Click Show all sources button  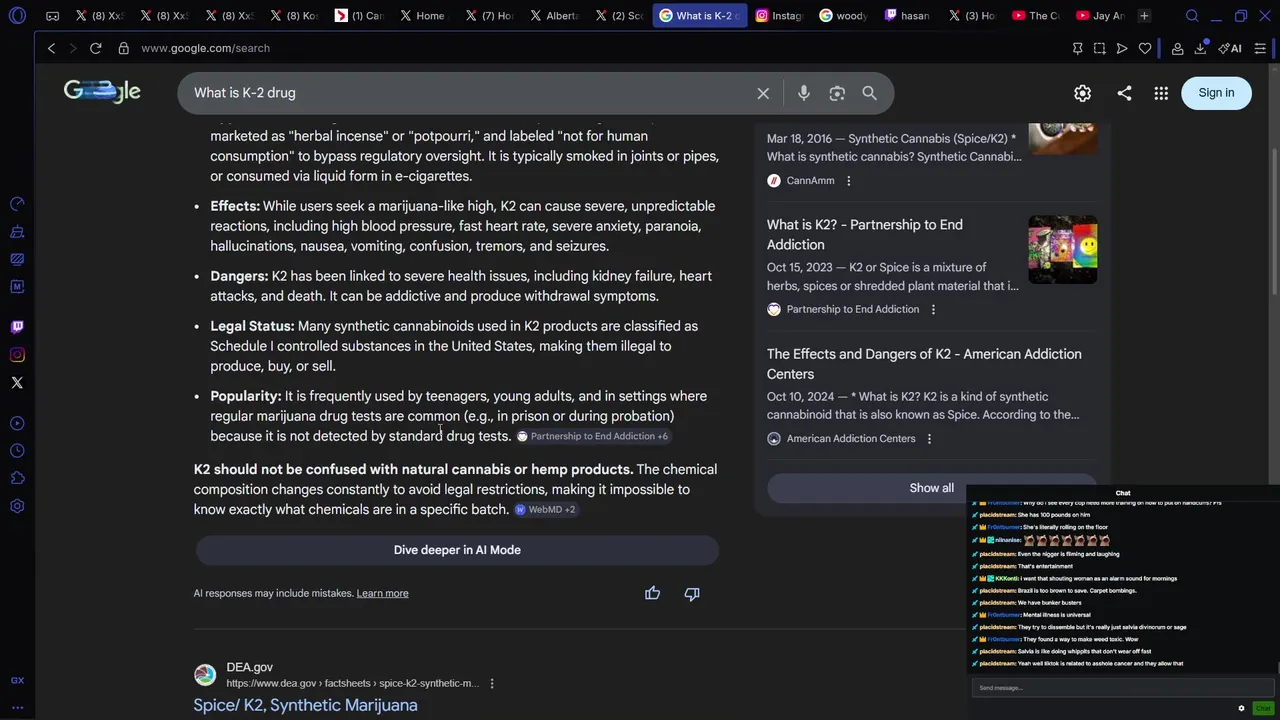click(x=931, y=488)
